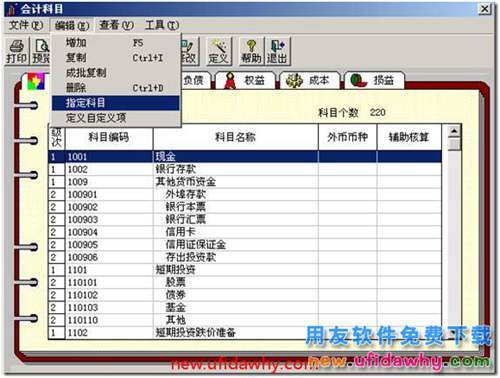Open the 查看(V) menu
500x378 pixels.
(116, 25)
